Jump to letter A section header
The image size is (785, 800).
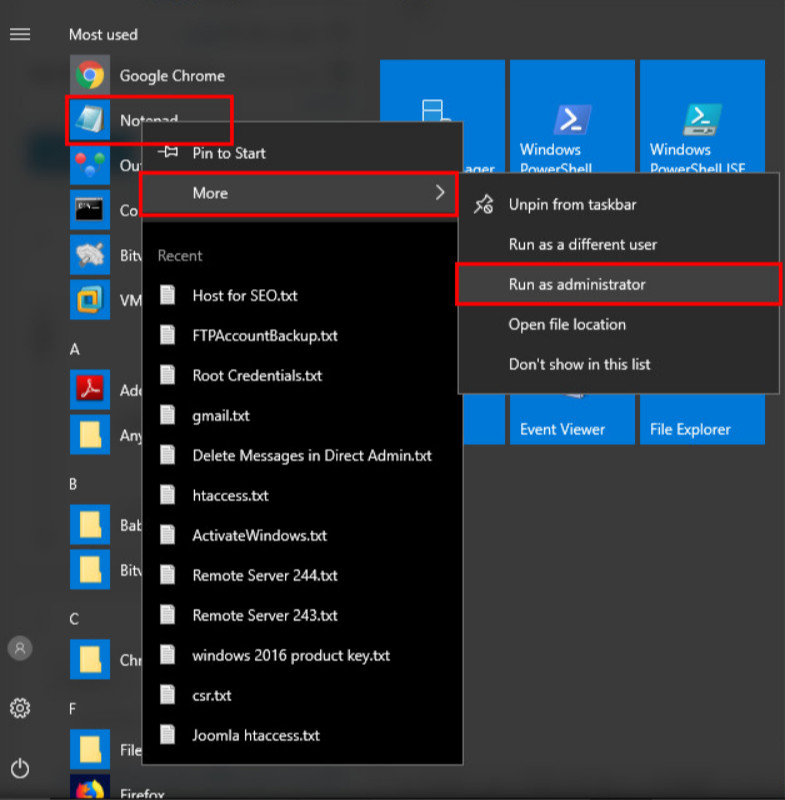(74, 349)
